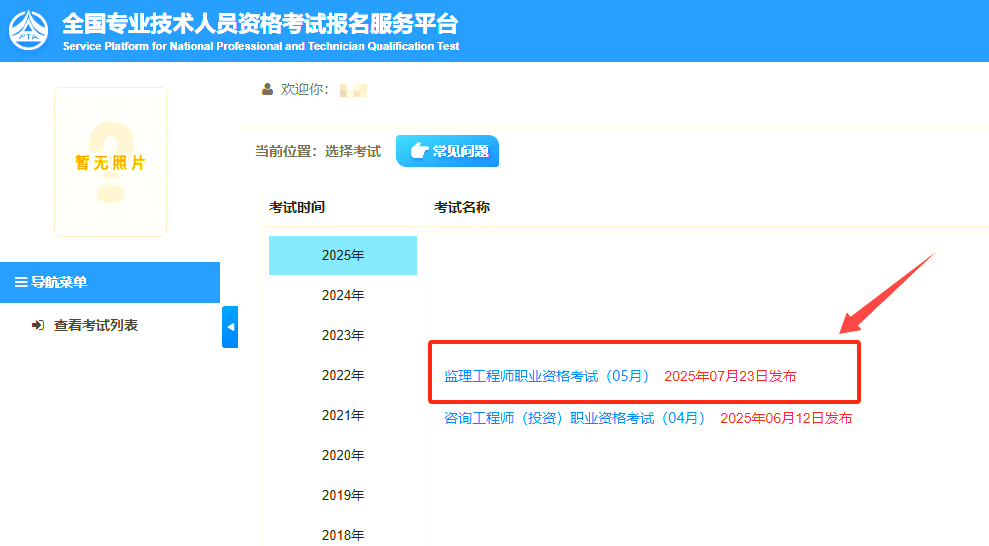Select the 2021年 exam year

343,416
